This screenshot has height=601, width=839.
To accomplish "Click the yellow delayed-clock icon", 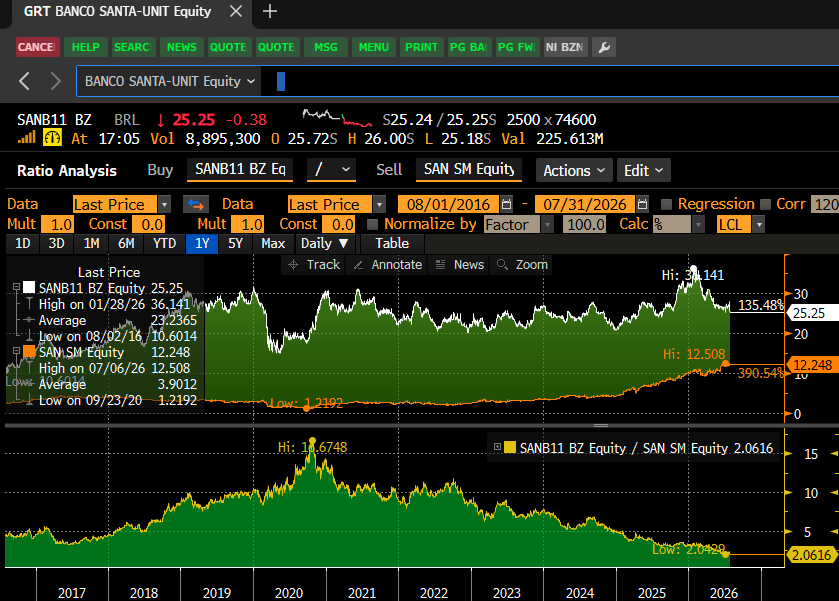I will point(52,138).
